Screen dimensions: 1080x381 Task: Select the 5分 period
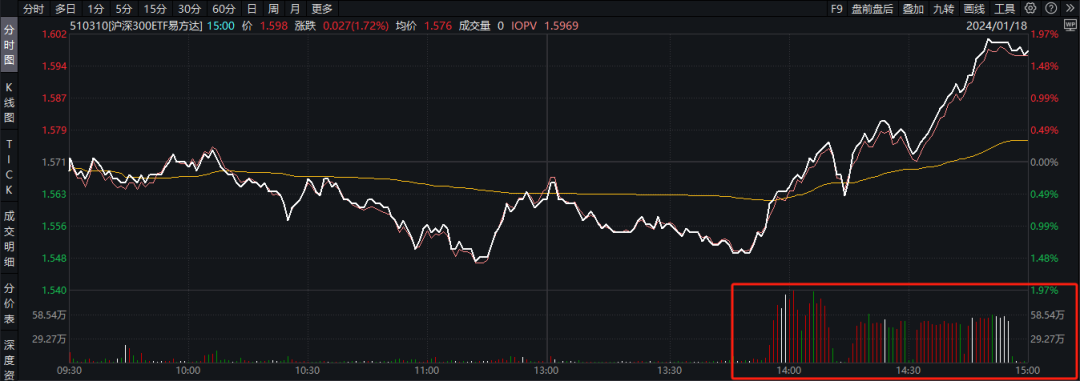(123, 9)
